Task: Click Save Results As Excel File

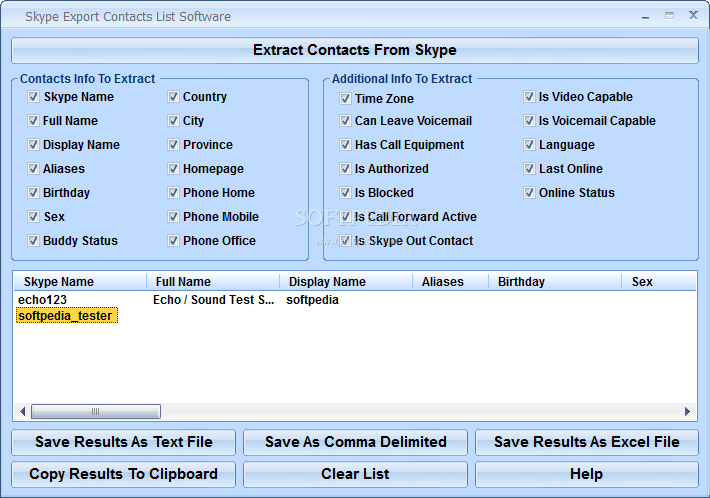Action: (x=587, y=442)
